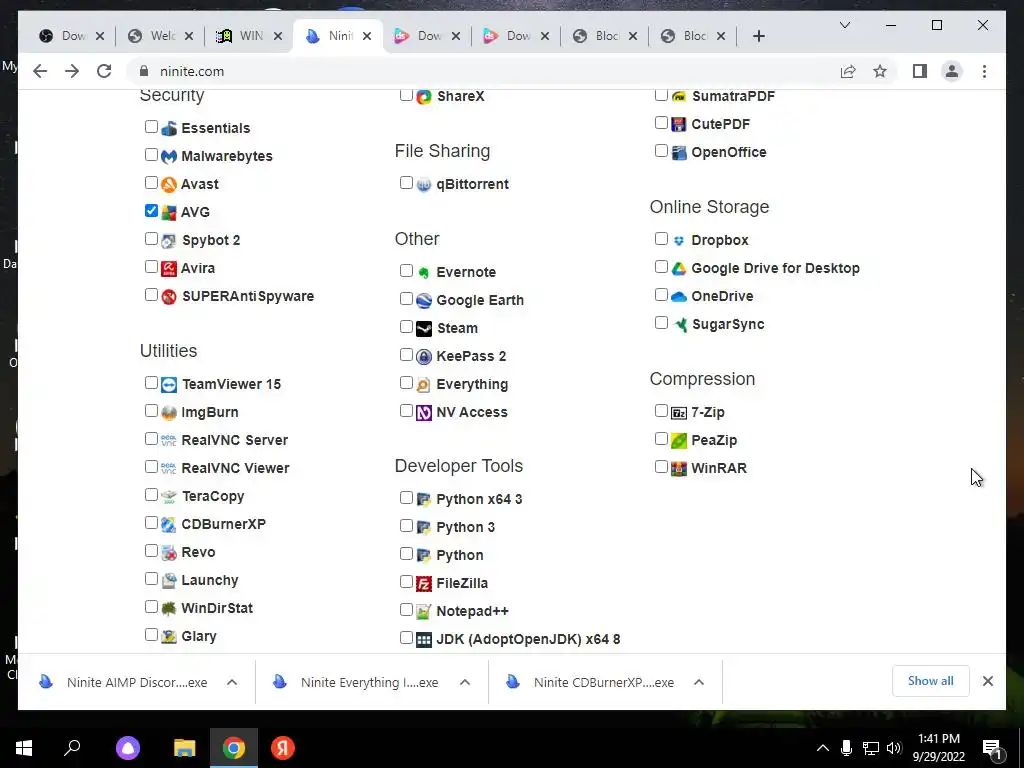Click the WinDirStat icon
The height and width of the screenshot is (768, 1024).
(168, 609)
